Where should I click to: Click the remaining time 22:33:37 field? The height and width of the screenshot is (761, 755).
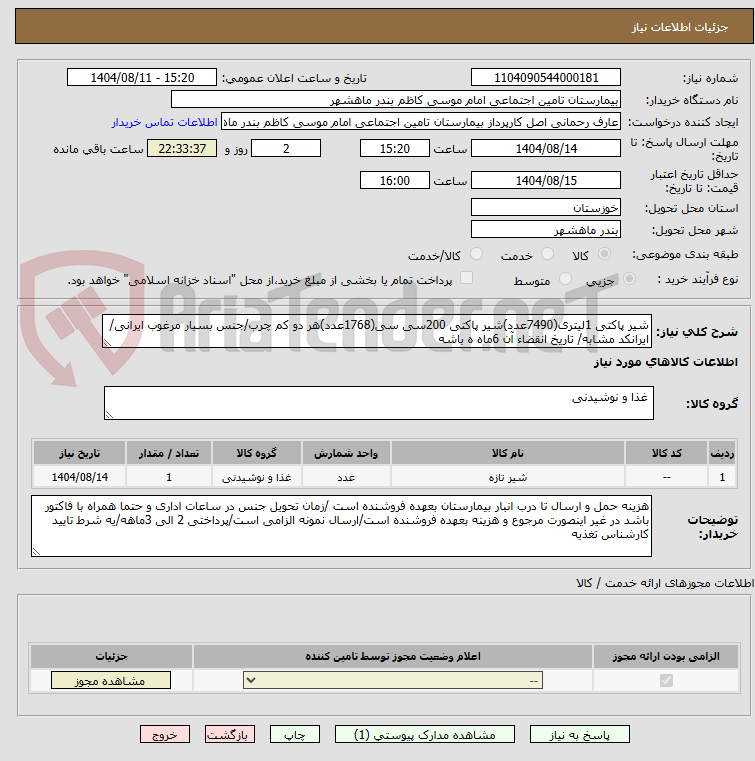pyautogui.click(x=182, y=149)
